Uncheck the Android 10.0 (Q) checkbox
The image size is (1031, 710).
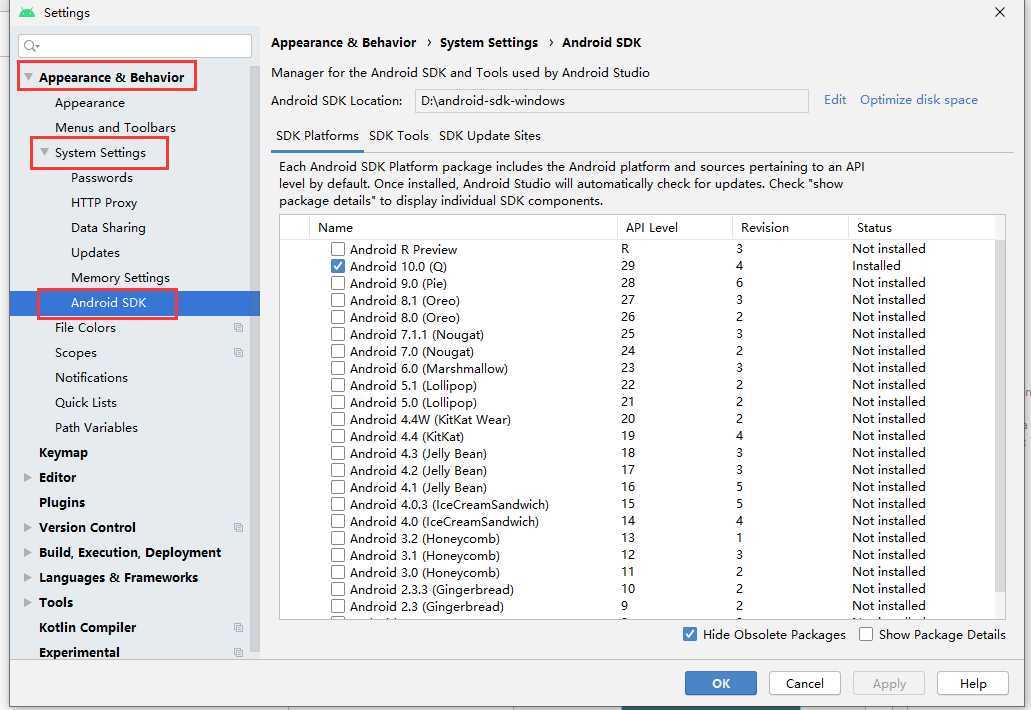coord(338,266)
